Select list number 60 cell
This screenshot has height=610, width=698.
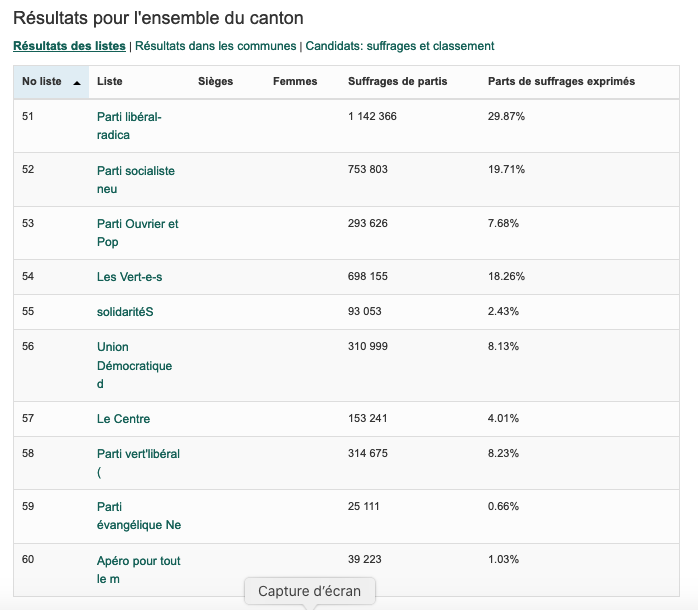[28, 559]
